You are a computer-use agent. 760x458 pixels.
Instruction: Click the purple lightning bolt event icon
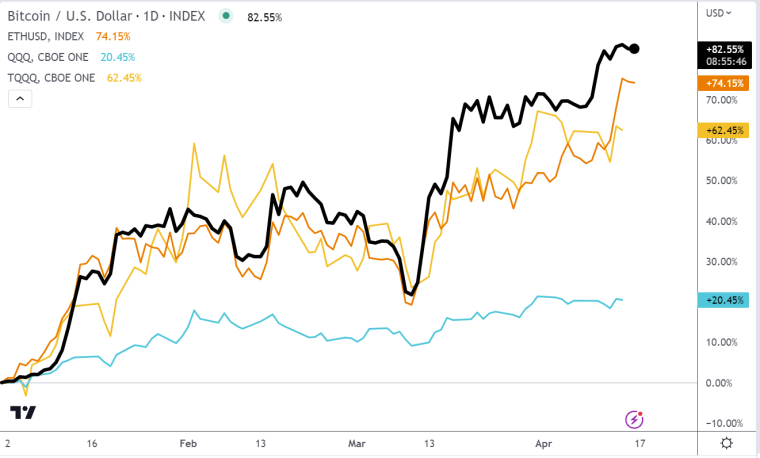(632, 418)
